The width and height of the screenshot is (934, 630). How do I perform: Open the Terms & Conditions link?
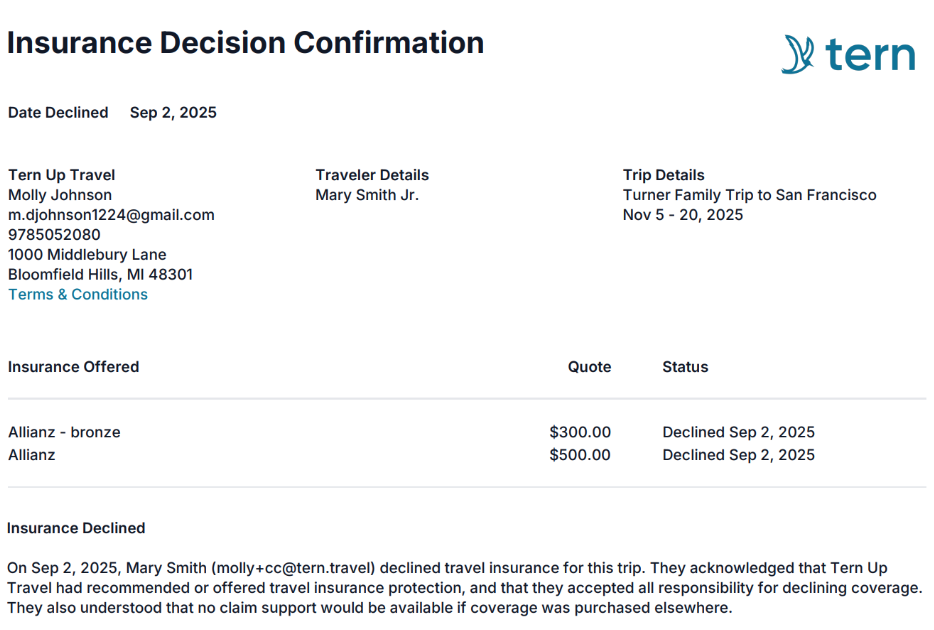click(78, 294)
